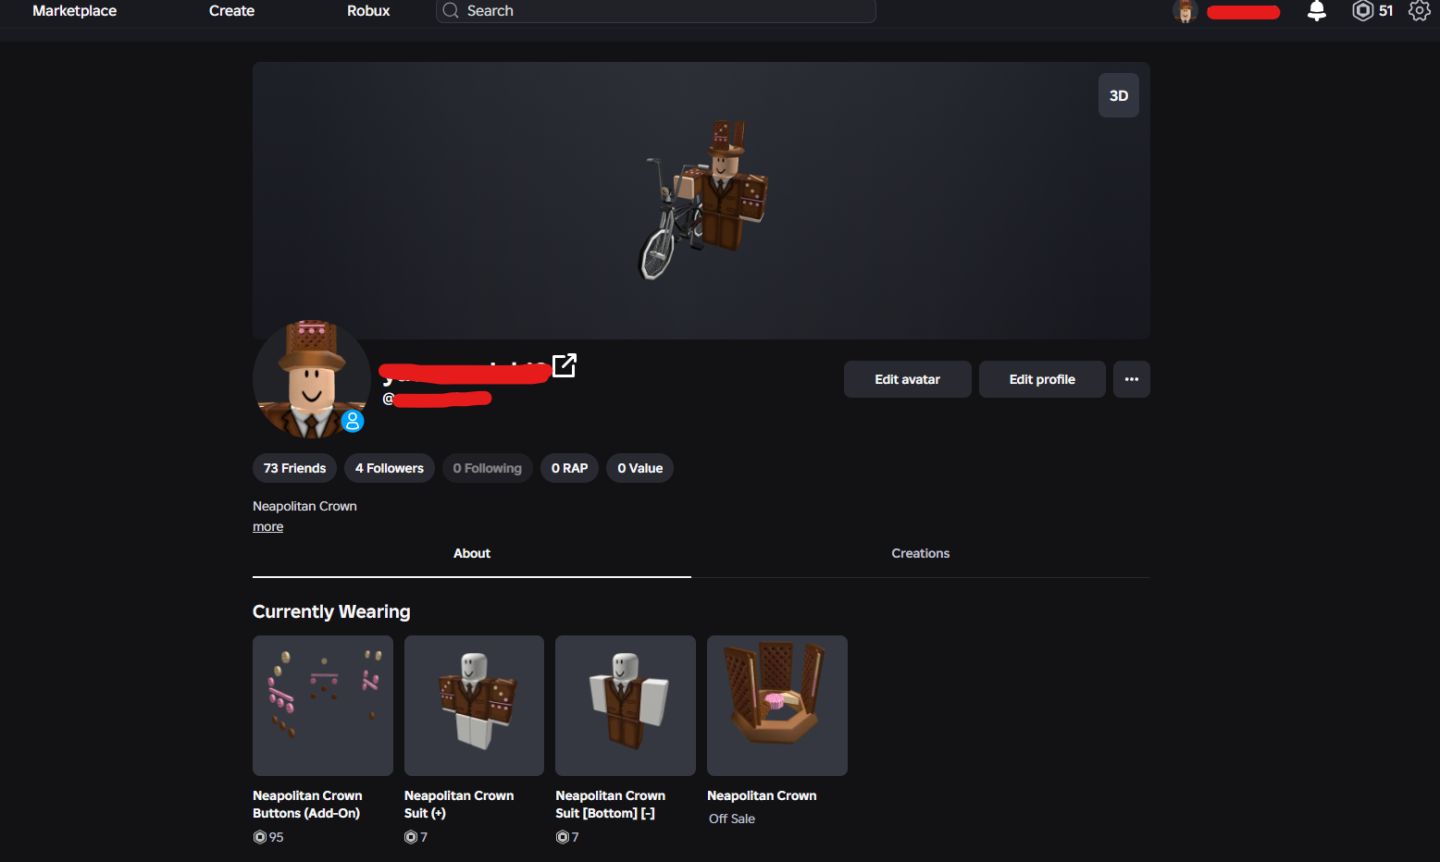The image size is (1440, 862).
Task: Go to Marketplace in the top navigation
Action: pos(74,11)
